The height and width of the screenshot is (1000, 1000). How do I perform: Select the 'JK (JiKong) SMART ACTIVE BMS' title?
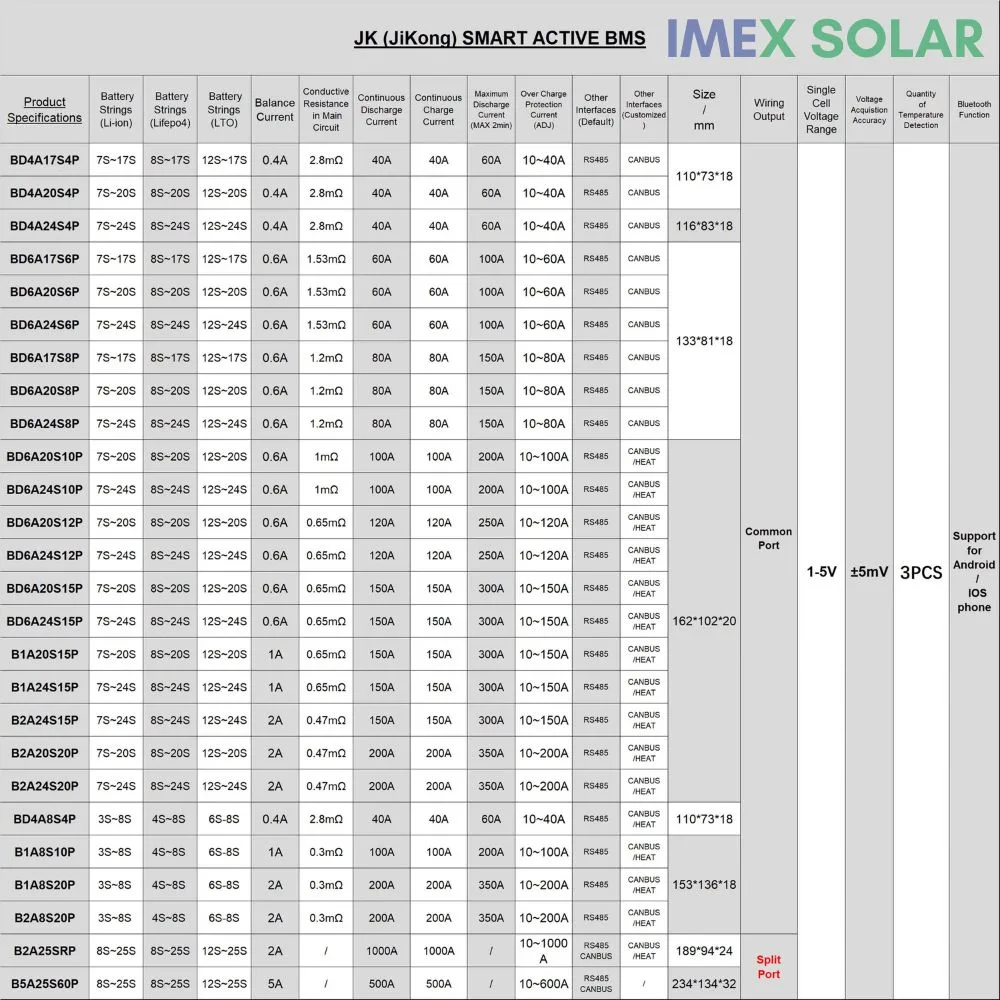click(x=499, y=38)
